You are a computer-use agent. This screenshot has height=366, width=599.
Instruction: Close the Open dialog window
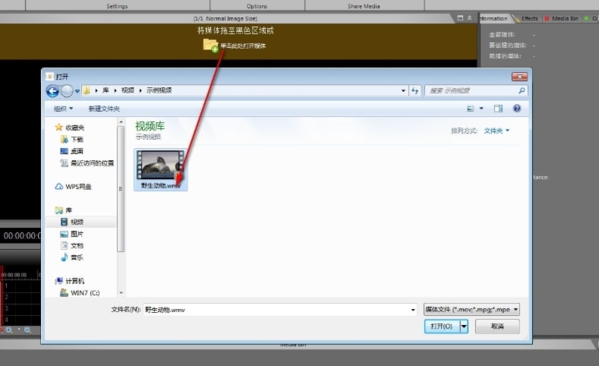[519, 77]
